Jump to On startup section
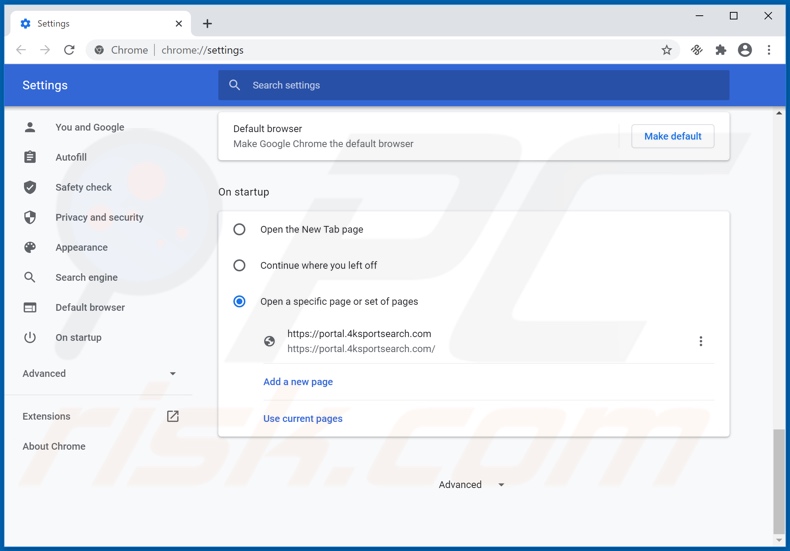 [x=79, y=337]
